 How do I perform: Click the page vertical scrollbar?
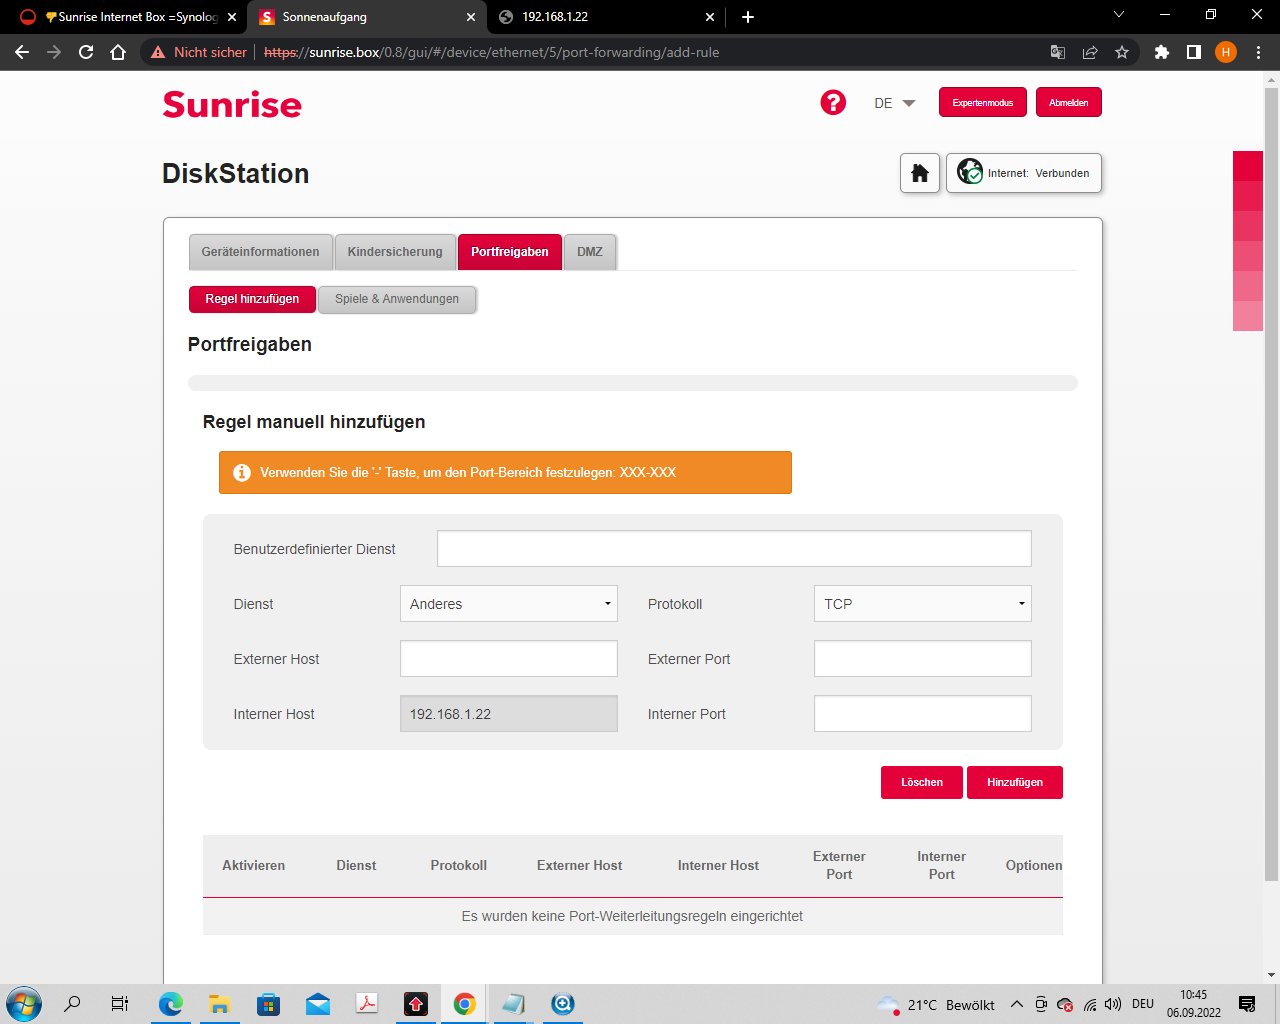pyautogui.click(x=1271, y=484)
